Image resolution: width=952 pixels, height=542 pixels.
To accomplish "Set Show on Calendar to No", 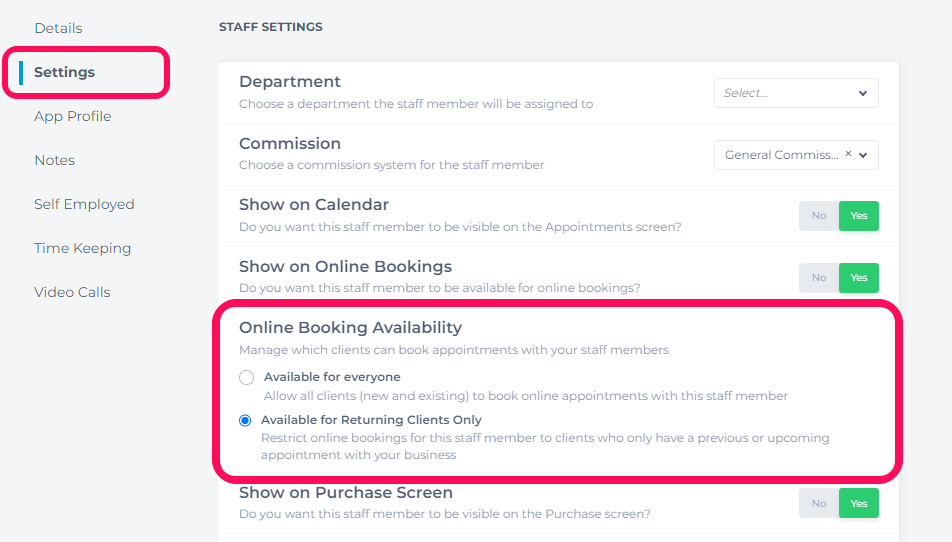I will (x=819, y=215).
